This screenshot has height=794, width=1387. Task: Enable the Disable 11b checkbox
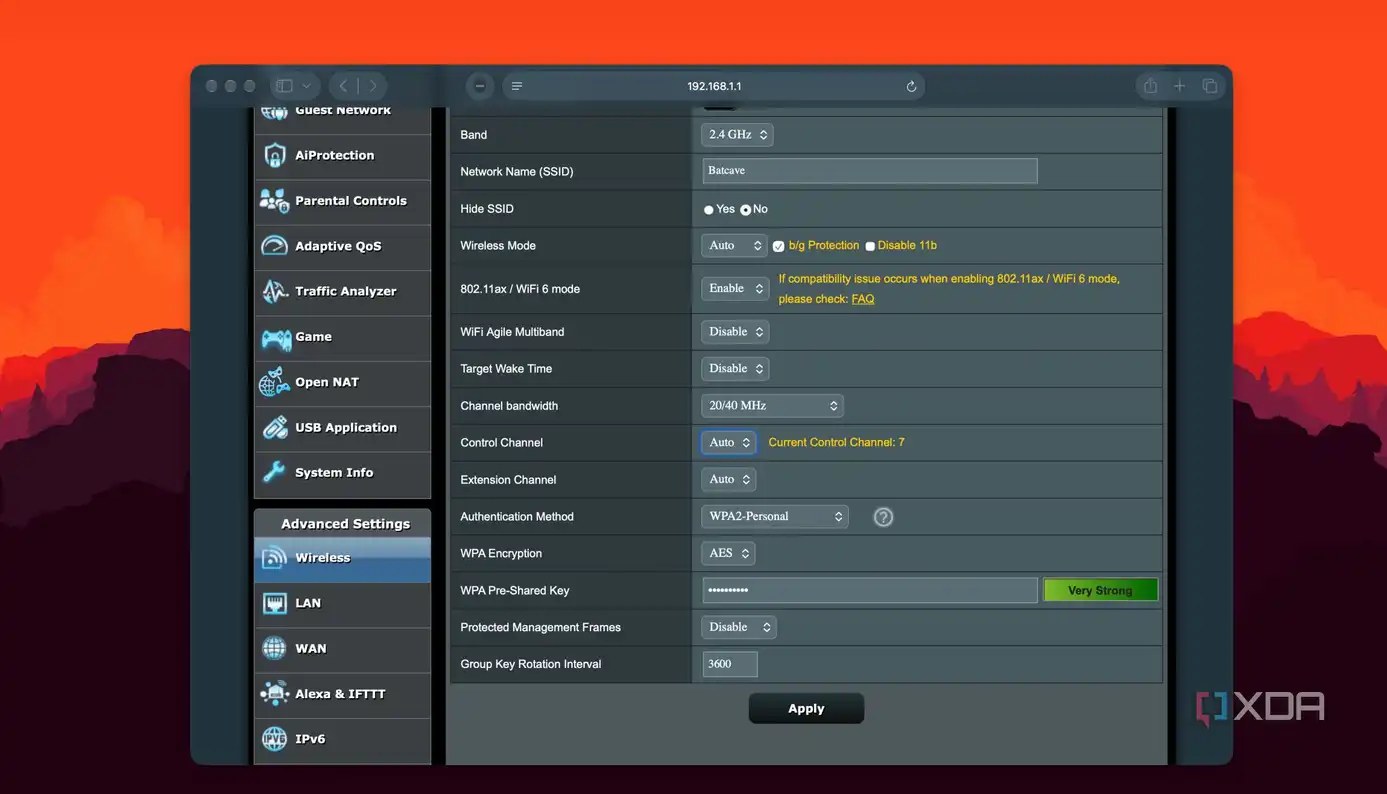[870, 246]
